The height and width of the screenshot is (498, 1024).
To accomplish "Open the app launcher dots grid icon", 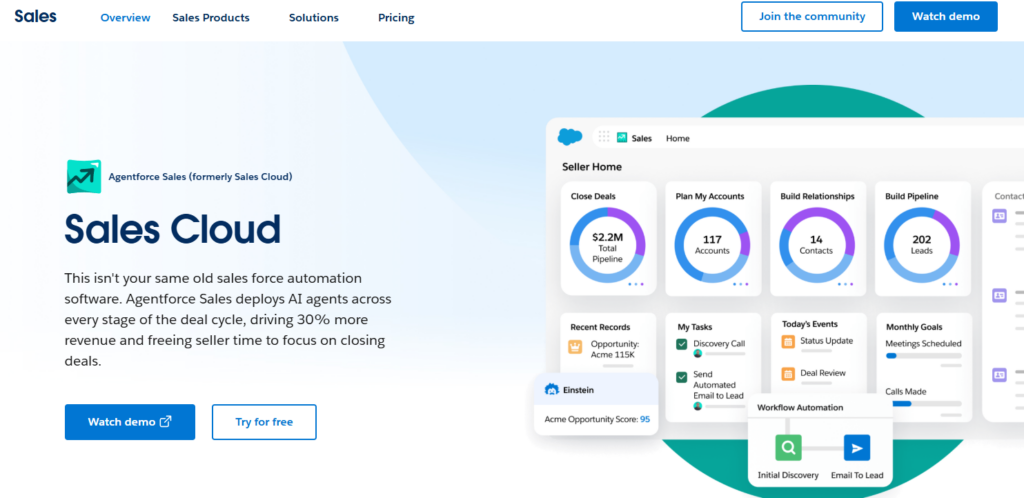I will [x=604, y=137].
